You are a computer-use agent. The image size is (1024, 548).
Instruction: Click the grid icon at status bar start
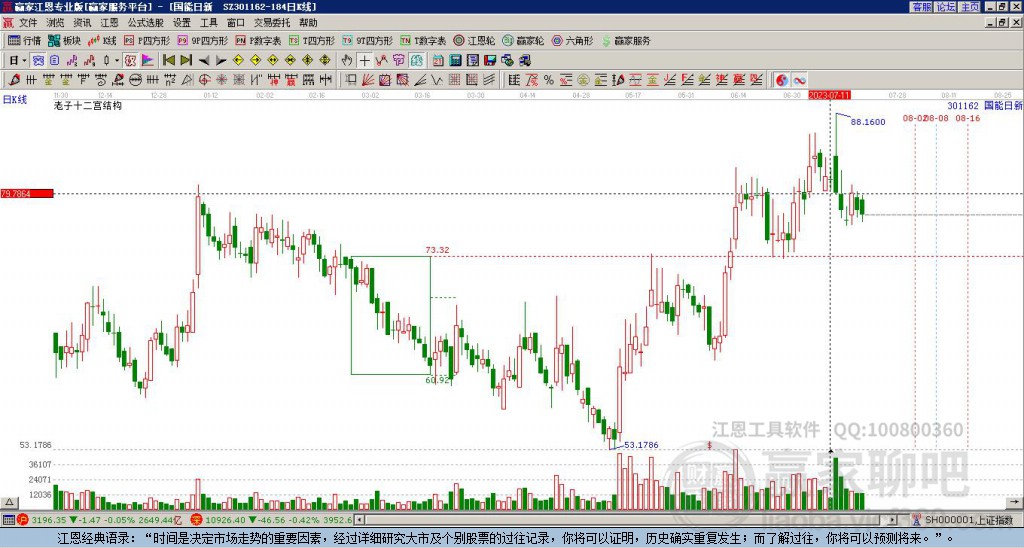(8, 520)
